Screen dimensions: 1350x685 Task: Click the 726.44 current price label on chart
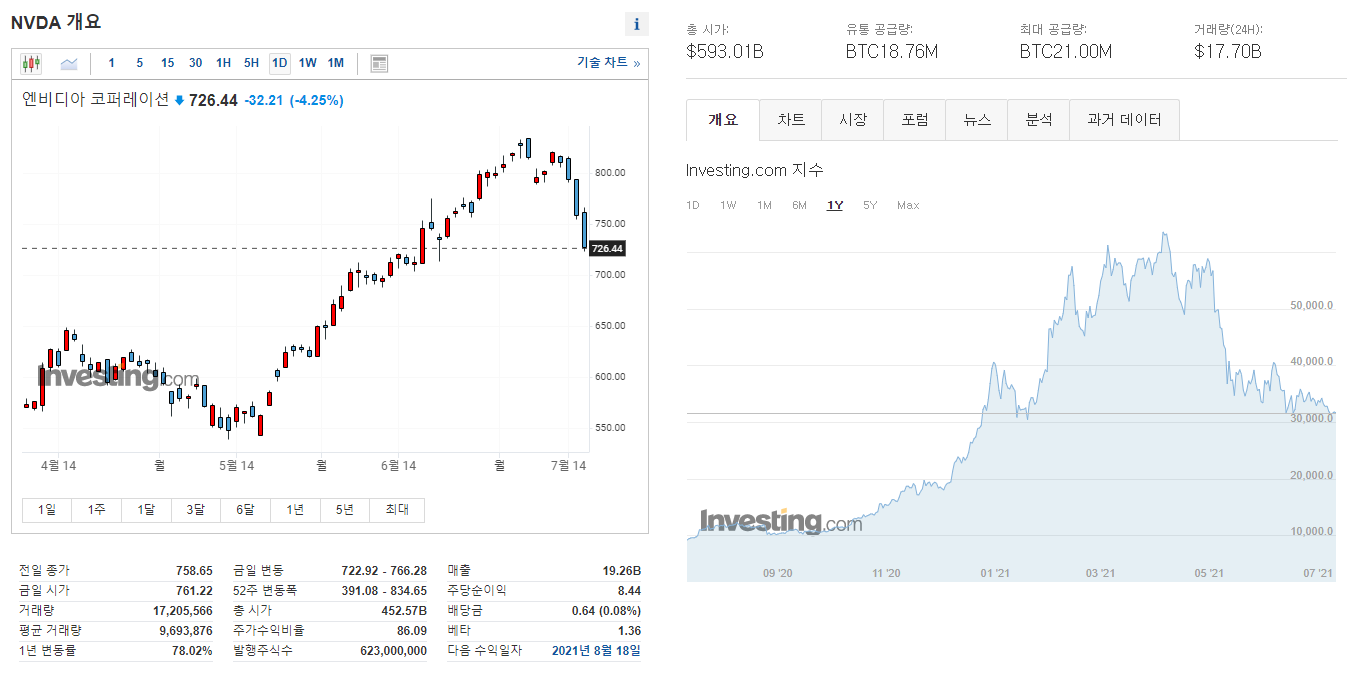607,248
